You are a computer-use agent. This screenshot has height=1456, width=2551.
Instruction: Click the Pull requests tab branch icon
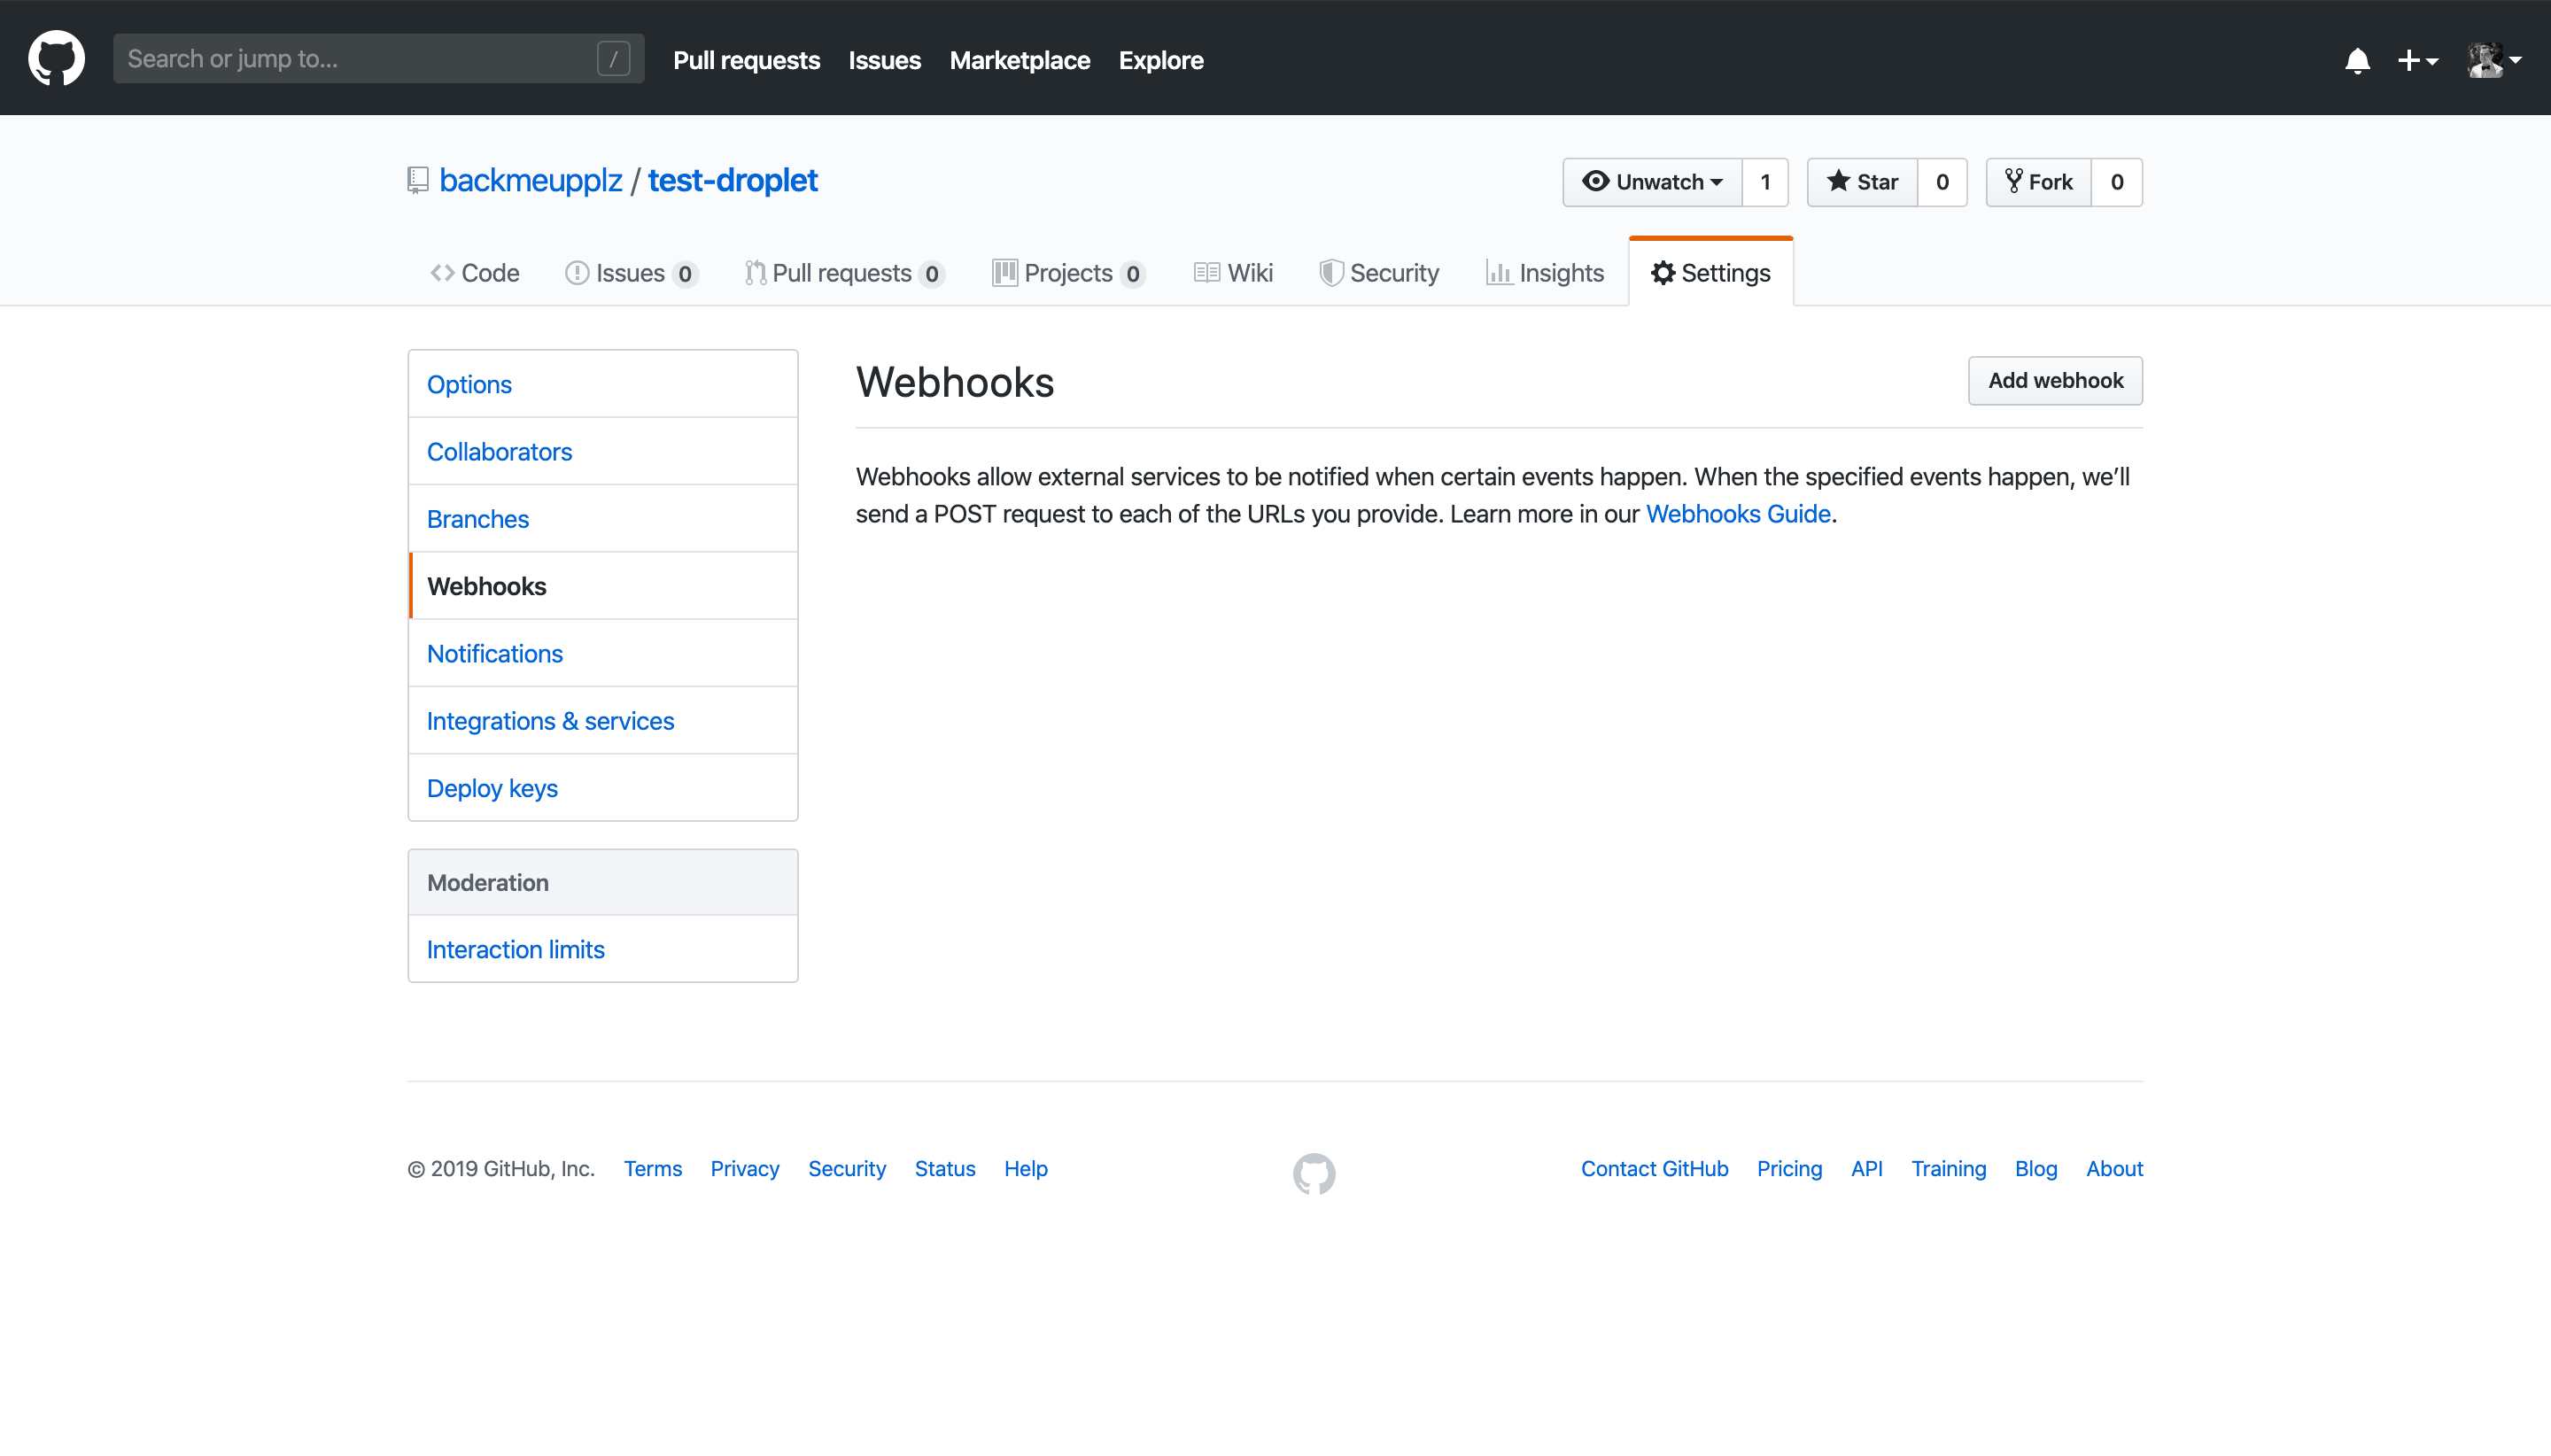click(x=755, y=273)
